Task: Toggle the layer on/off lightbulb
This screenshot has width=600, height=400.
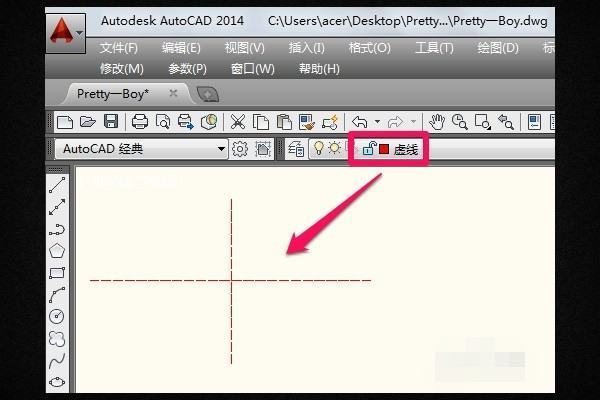Action: tap(319, 149)
